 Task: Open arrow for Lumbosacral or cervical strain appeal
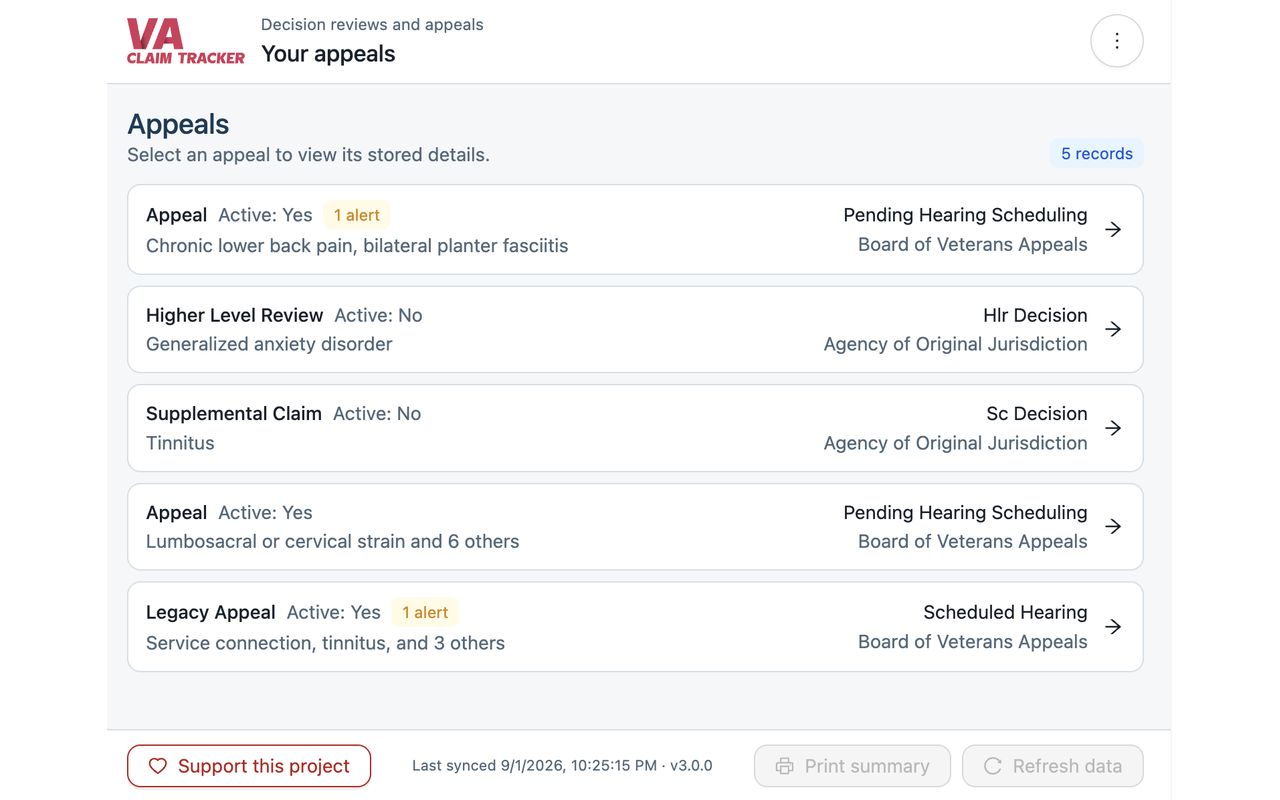pyautogui.click(x=1113, y=526)
